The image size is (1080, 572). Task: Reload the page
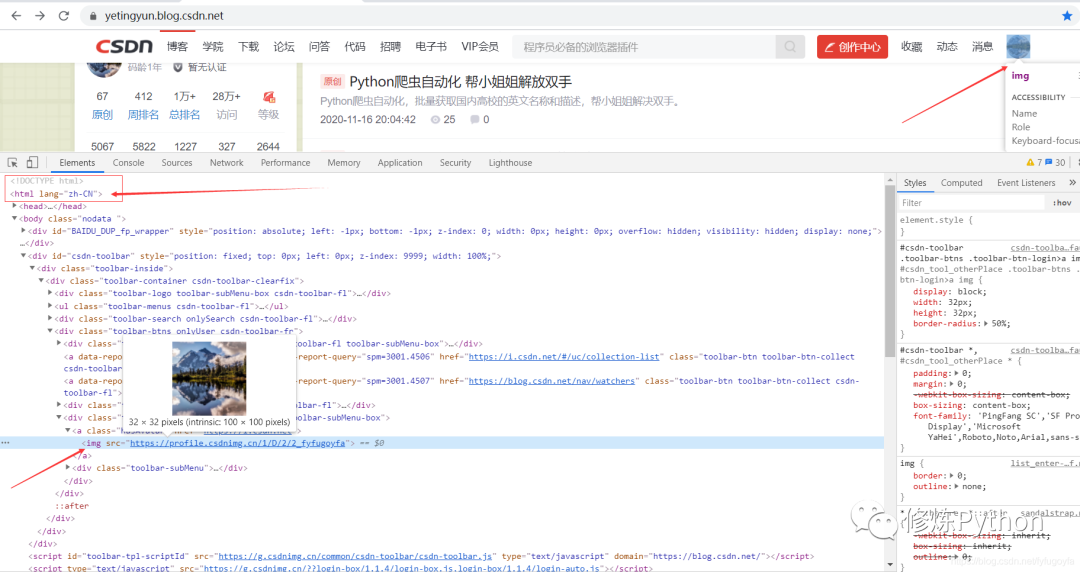tap(63, 15)
